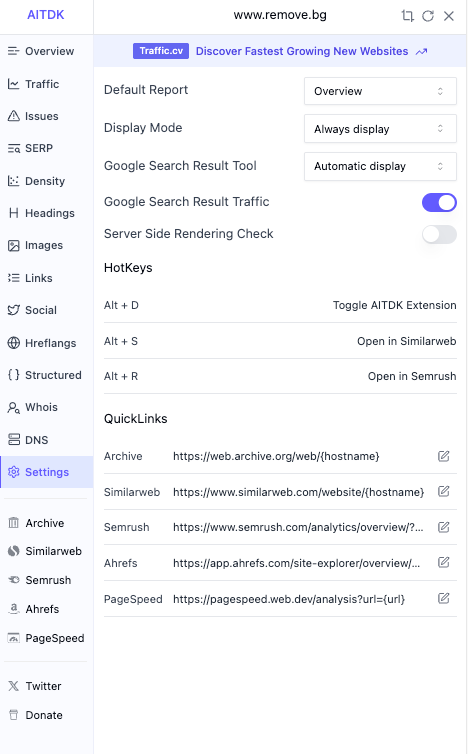The width and height of the screenshot is (468, 754).
Task: Click the Semrush logo icon in sidebar
Action: 13,580
